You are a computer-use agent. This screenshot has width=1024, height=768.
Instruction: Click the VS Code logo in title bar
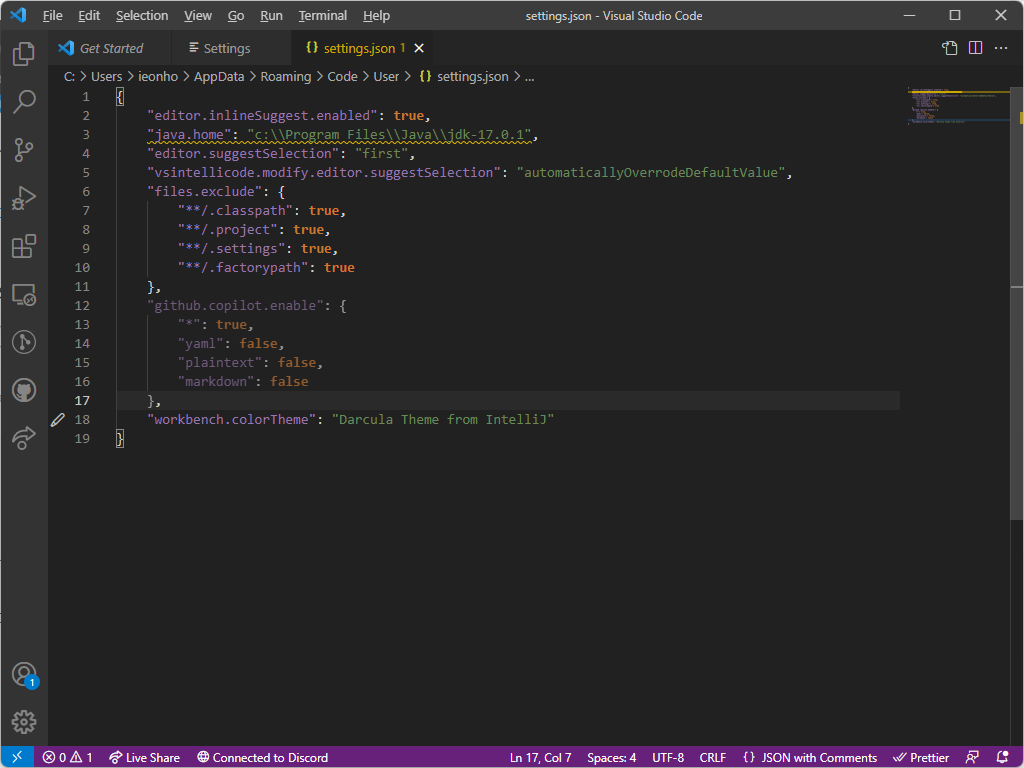coord(18,15)
